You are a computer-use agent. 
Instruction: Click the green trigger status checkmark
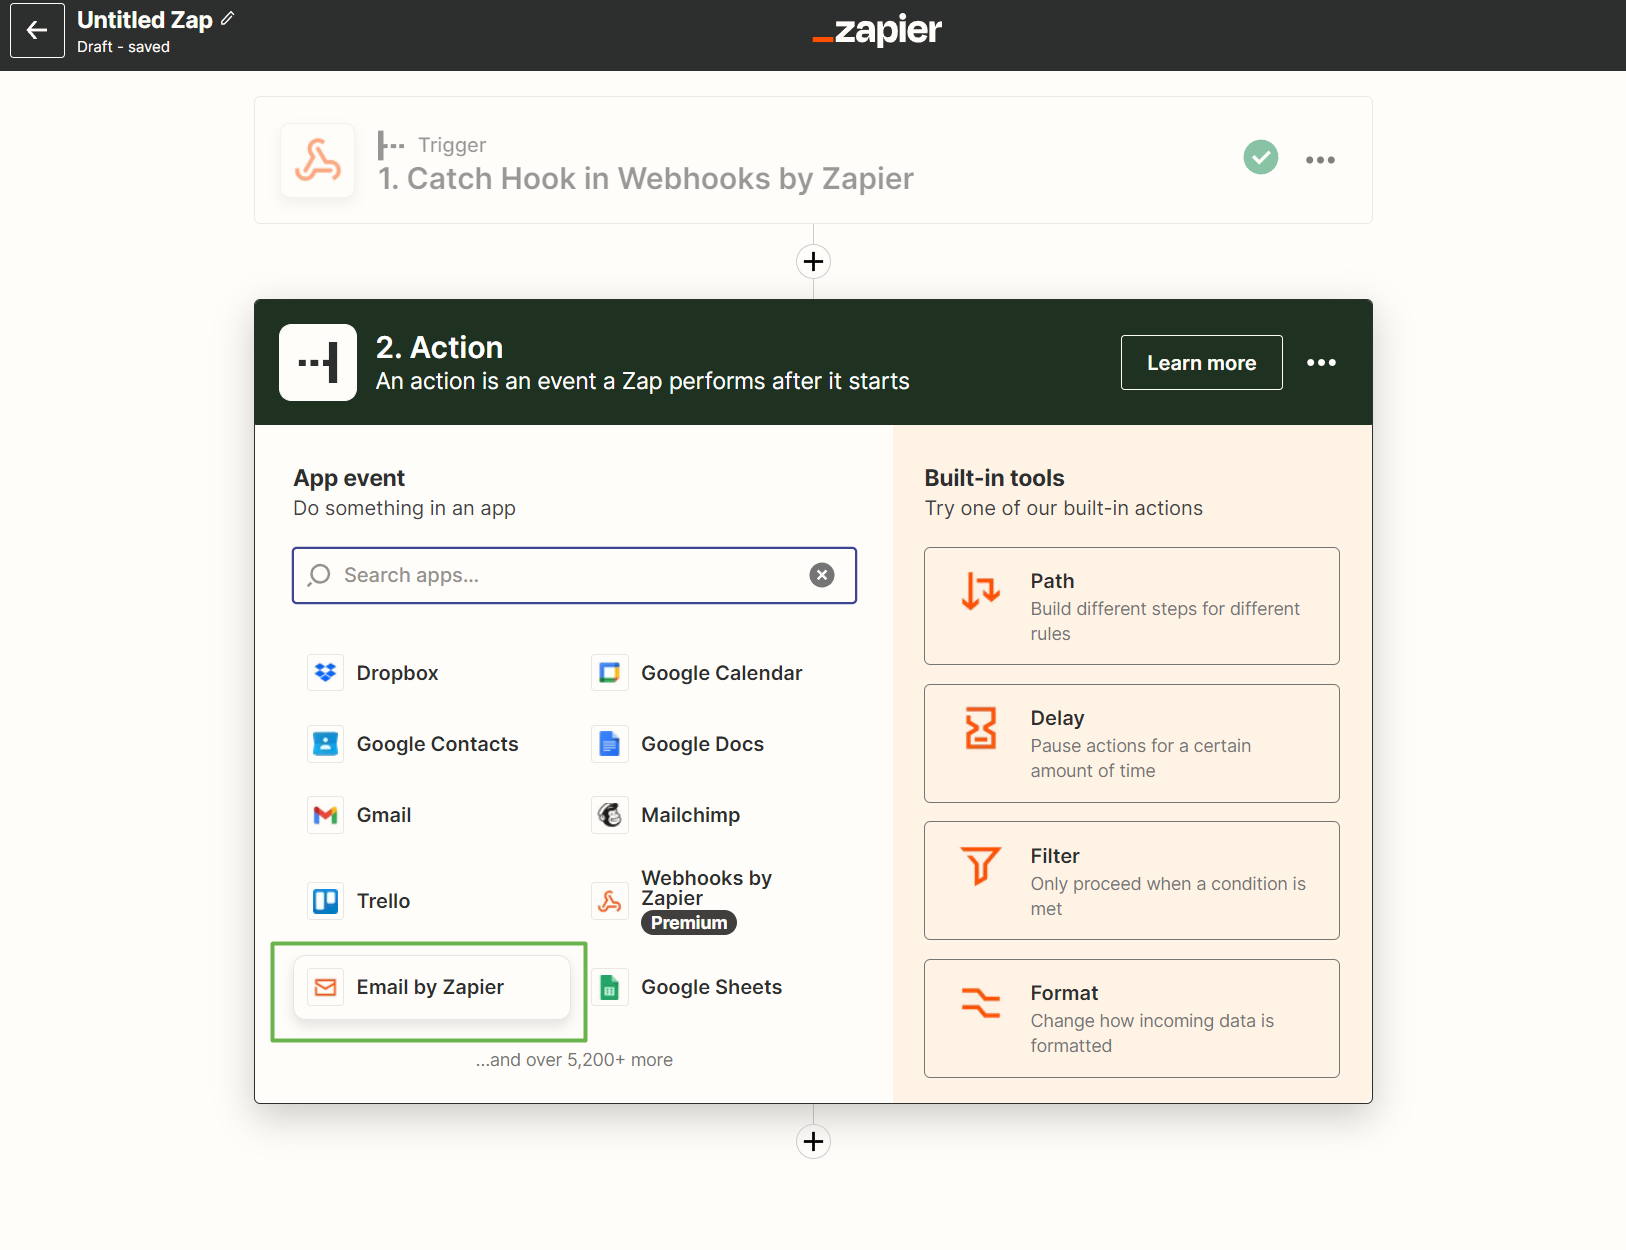(x=1261, y=157)
